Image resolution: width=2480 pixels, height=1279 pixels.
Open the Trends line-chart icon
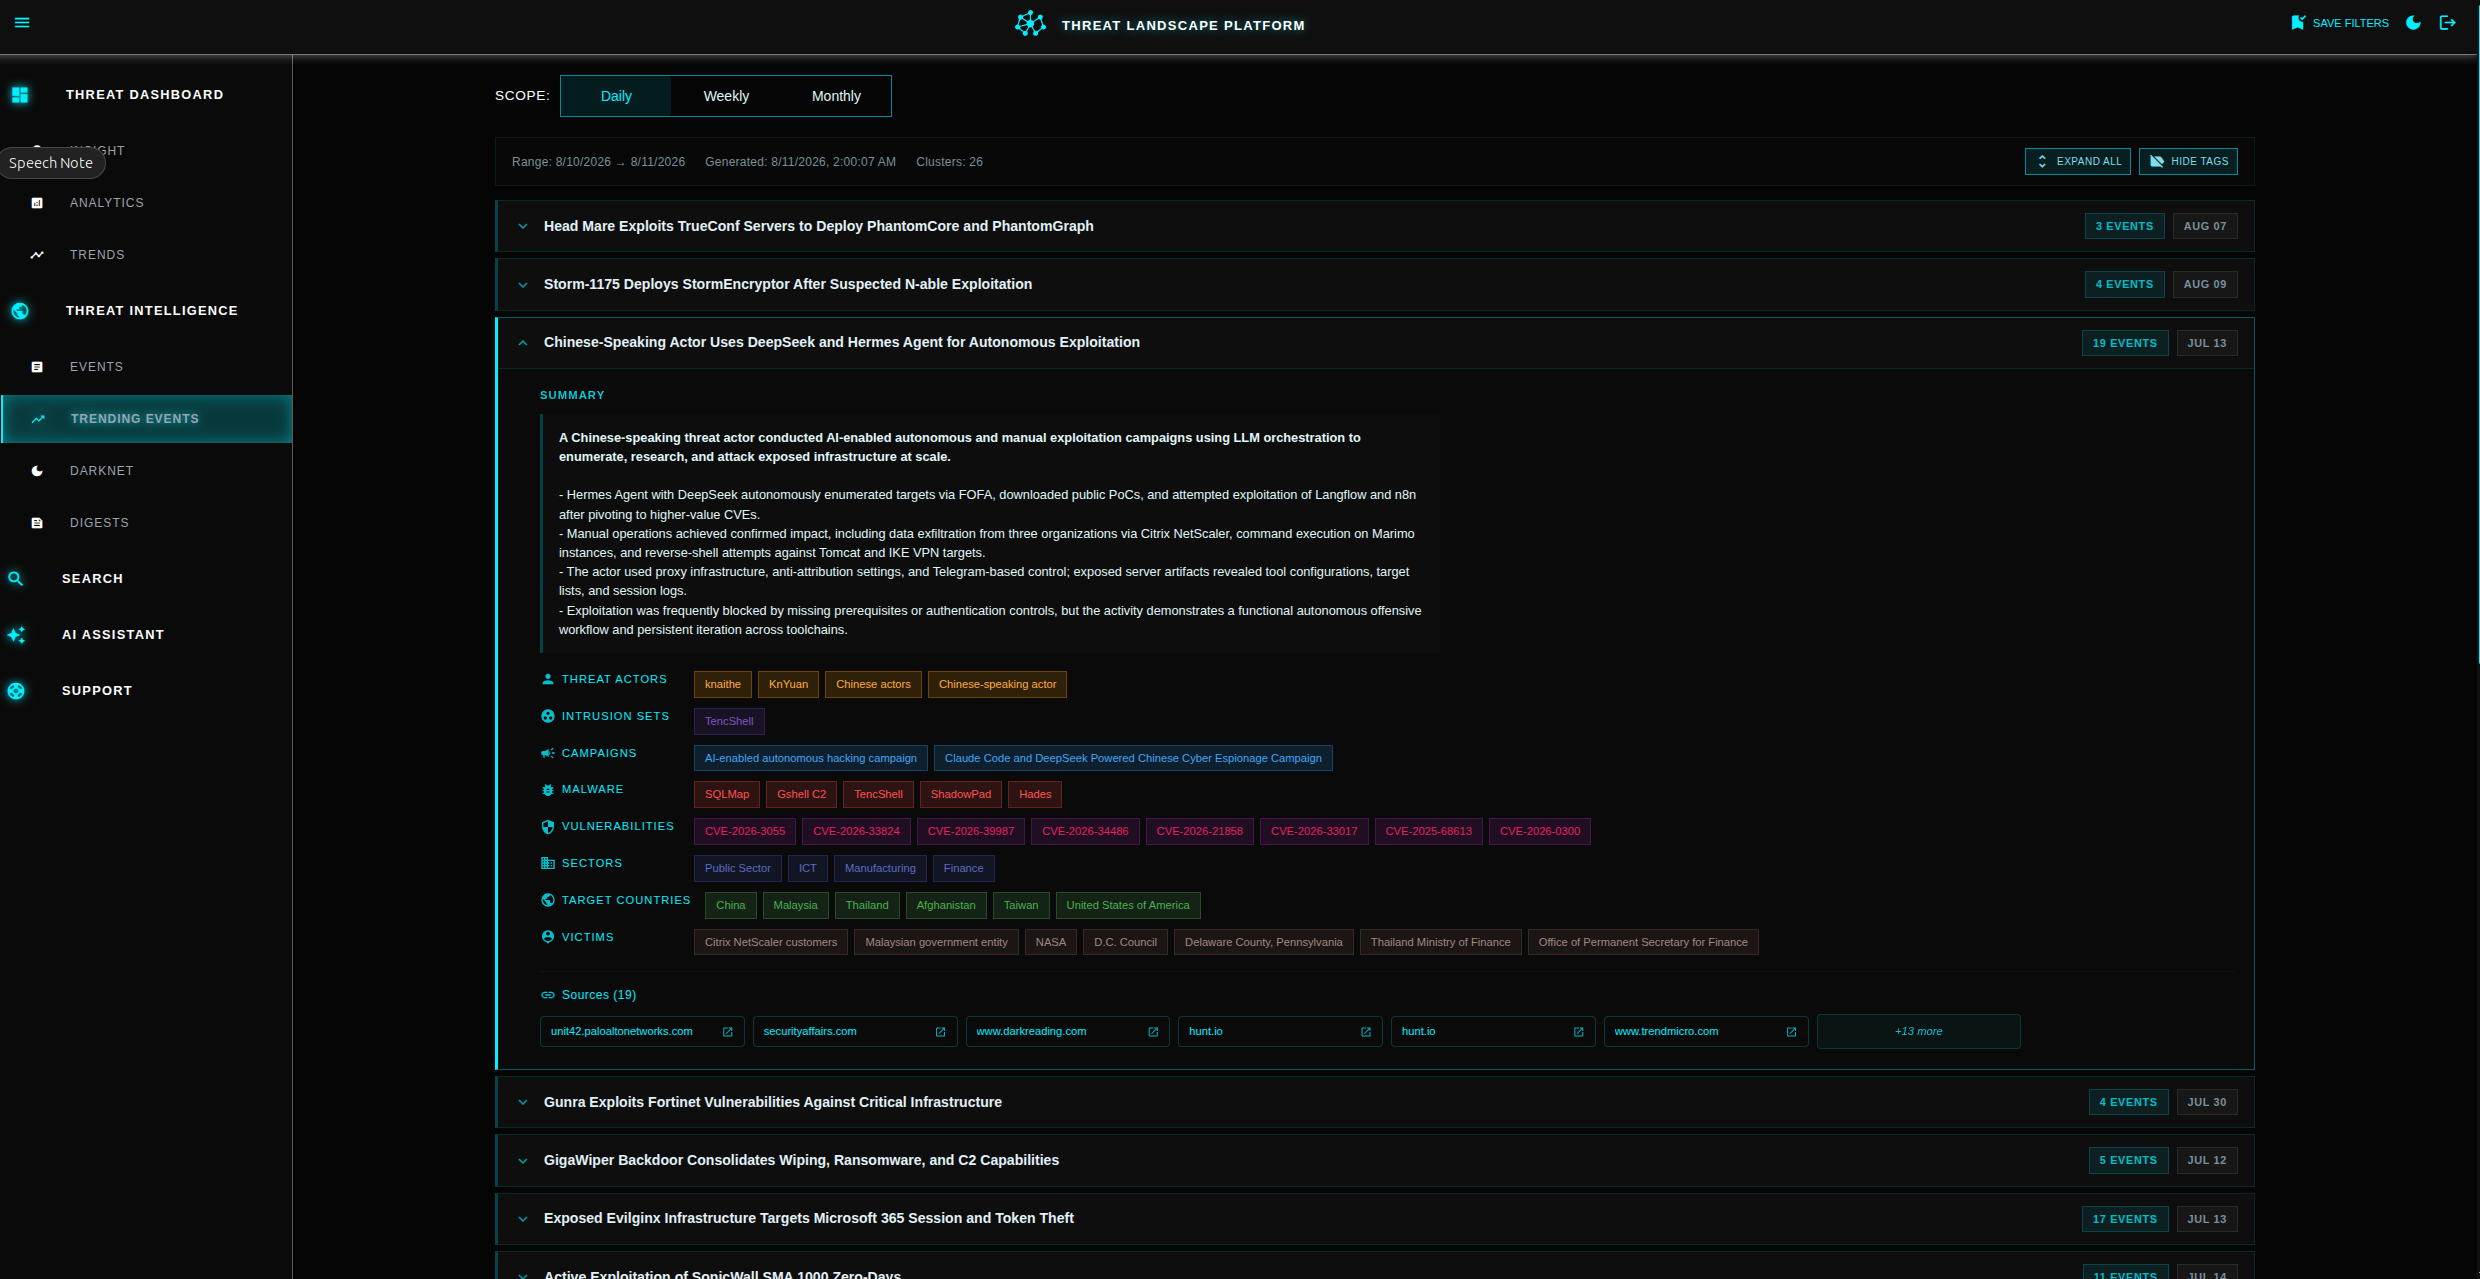point(37,255)
